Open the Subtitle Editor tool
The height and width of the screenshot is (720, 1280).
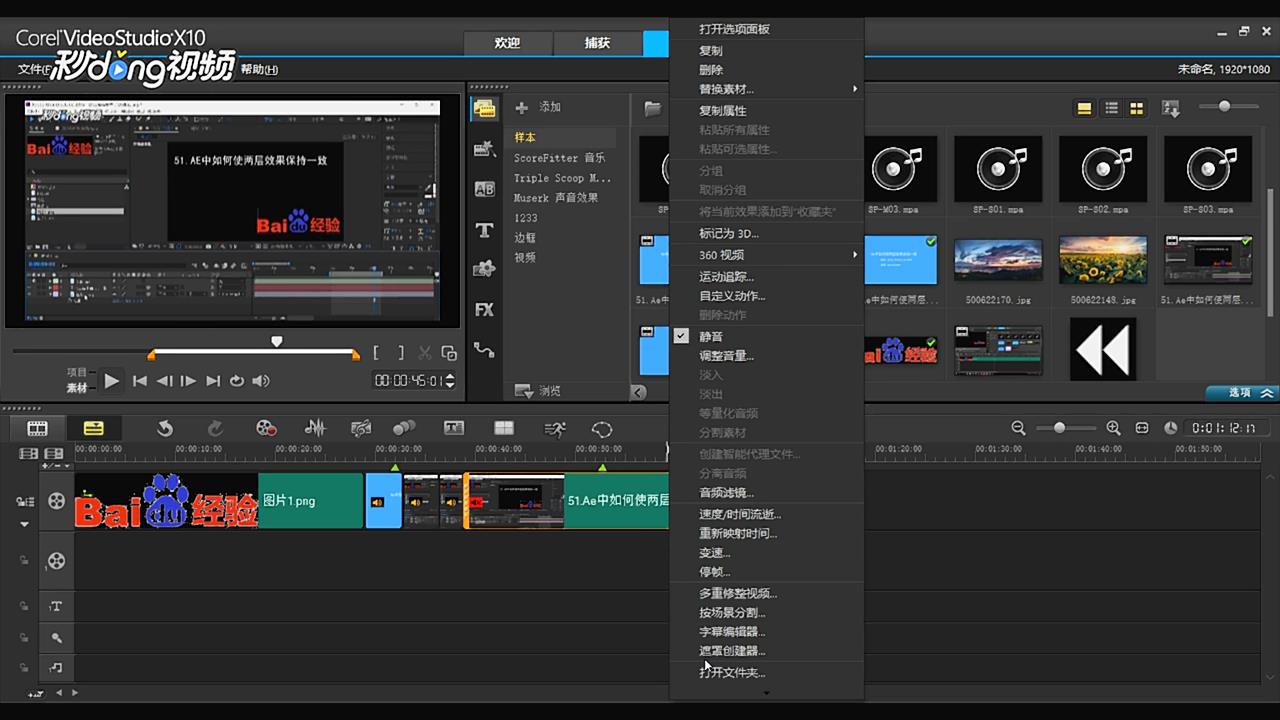454,428
